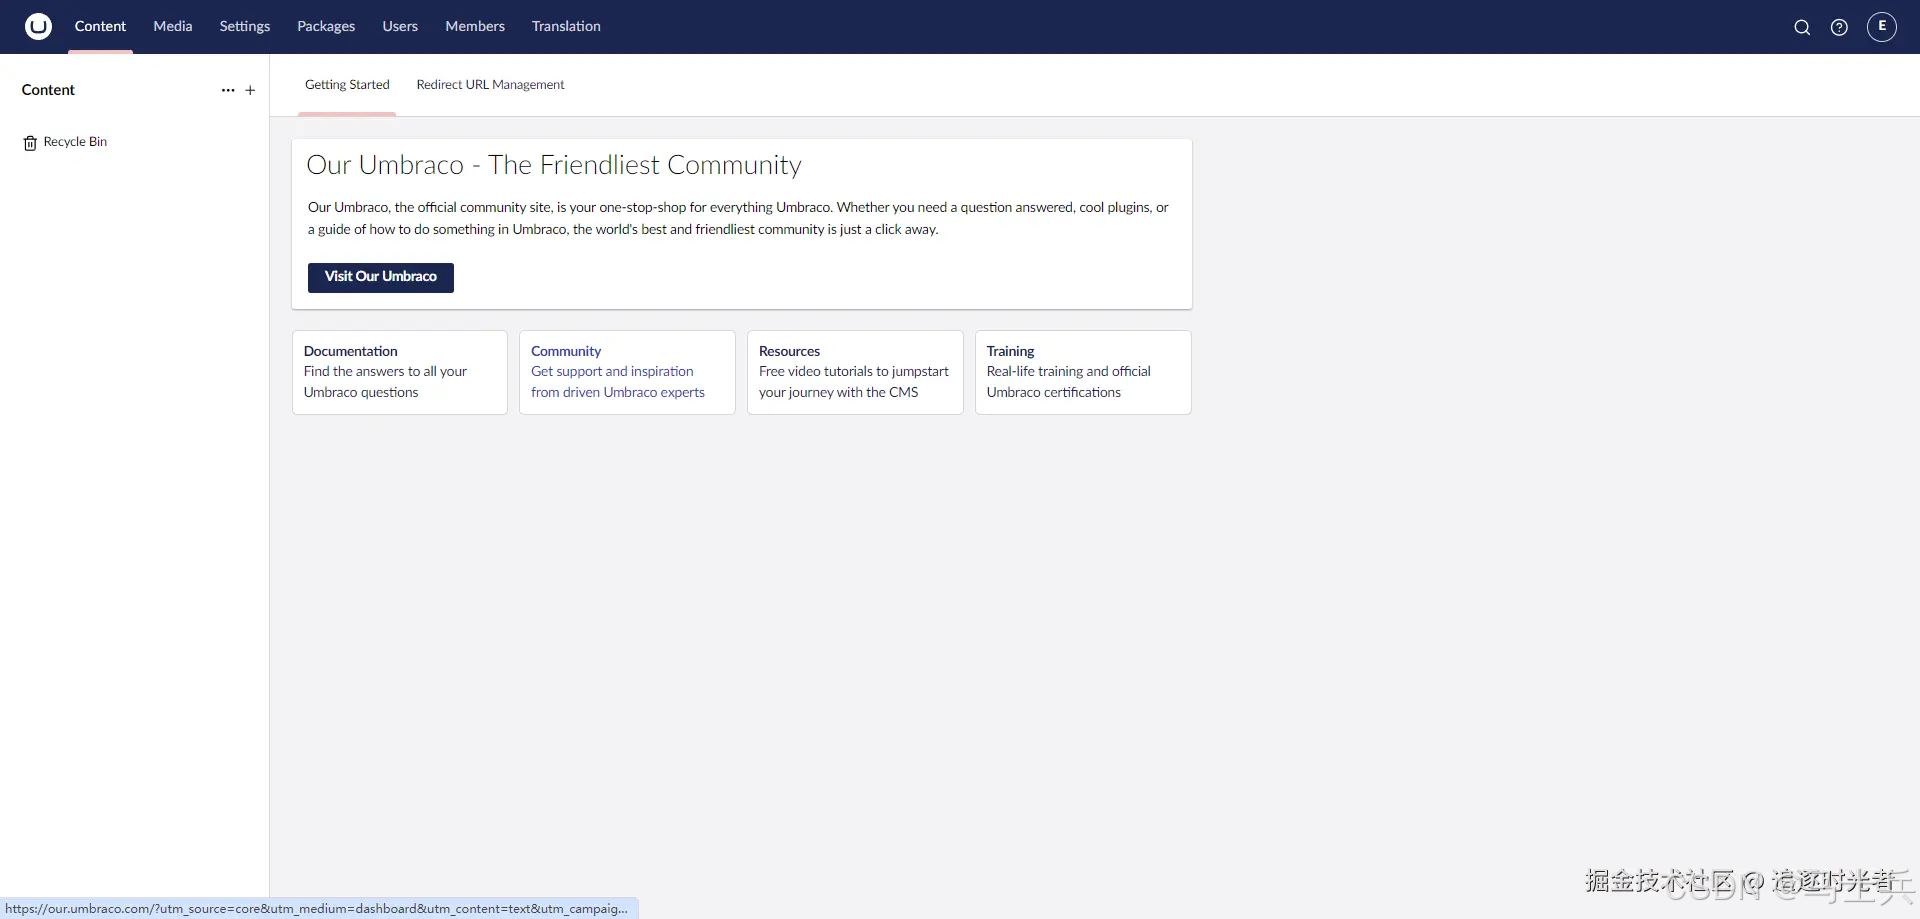The height and width of the screenshot is (919, 1920).
Task: Click the "Our Umbraco - The Friendliest Community" heading
Action: (554, 165)
